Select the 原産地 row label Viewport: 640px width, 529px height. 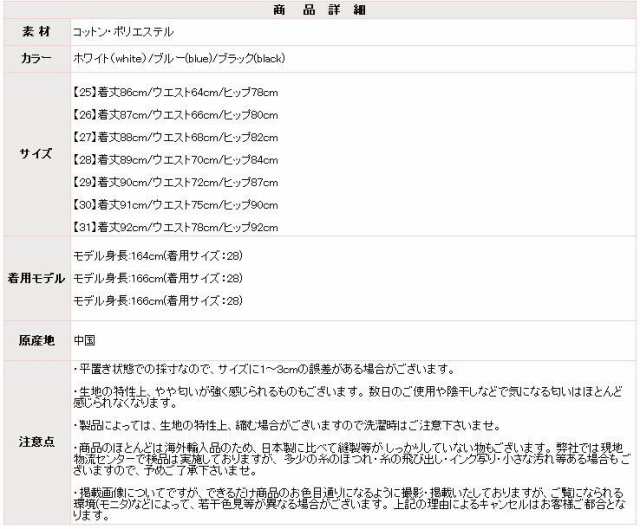36,340
